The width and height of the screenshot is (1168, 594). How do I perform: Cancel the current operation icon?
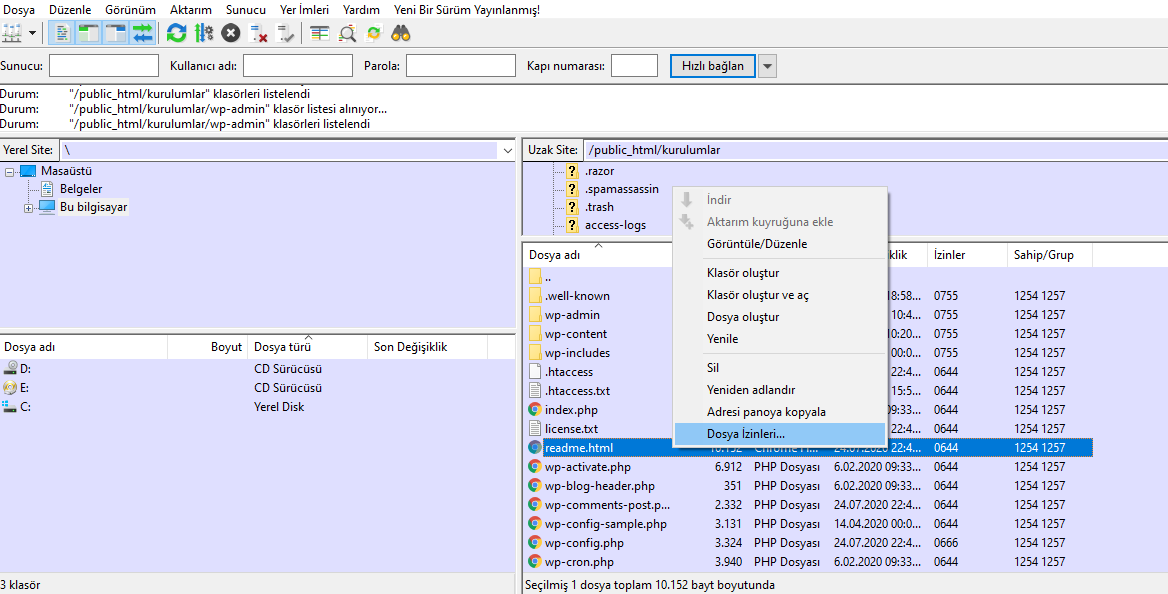click(231, 33)
